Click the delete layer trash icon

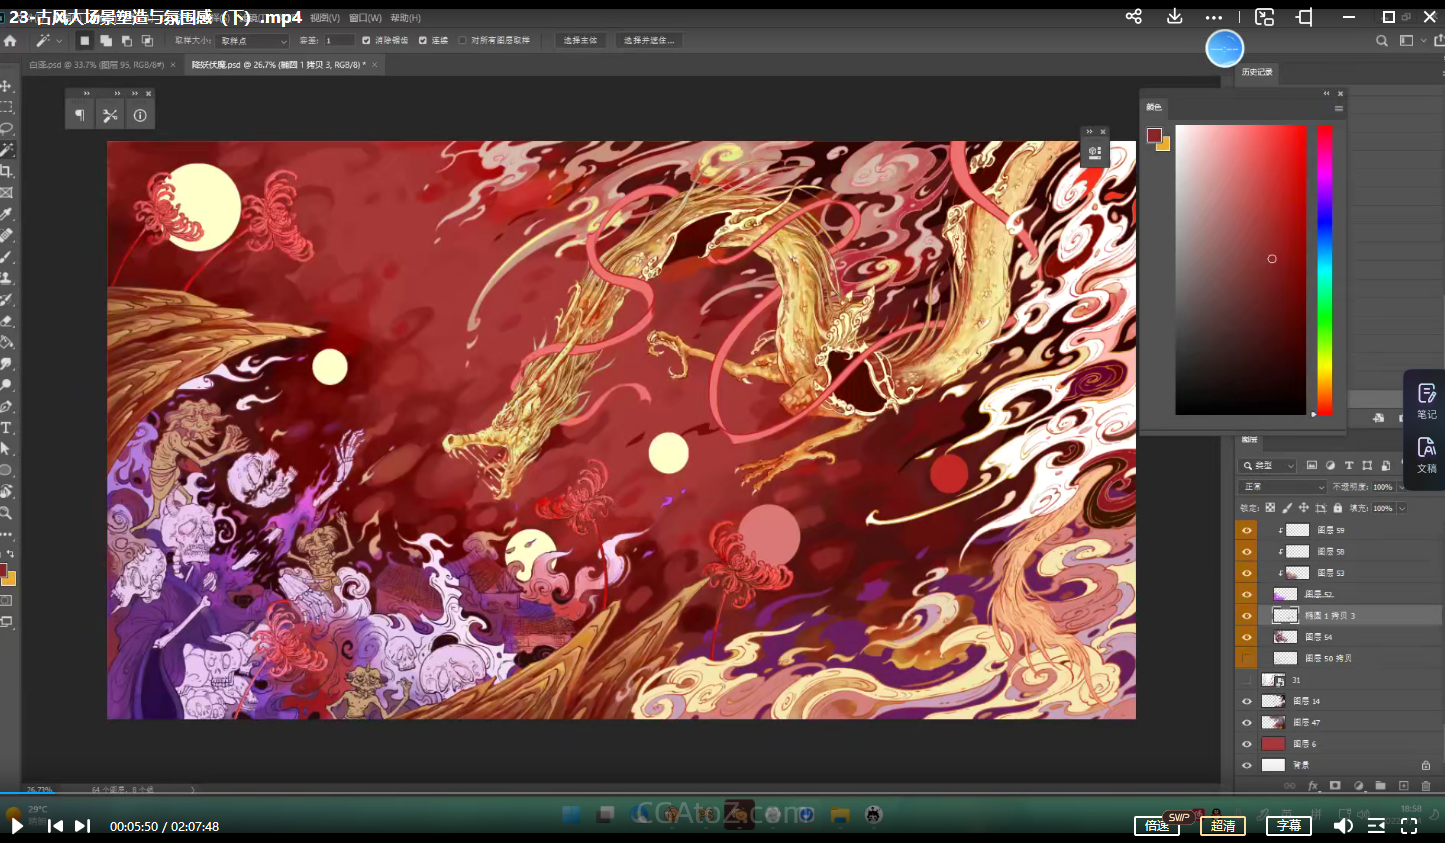pos(1426,786)
